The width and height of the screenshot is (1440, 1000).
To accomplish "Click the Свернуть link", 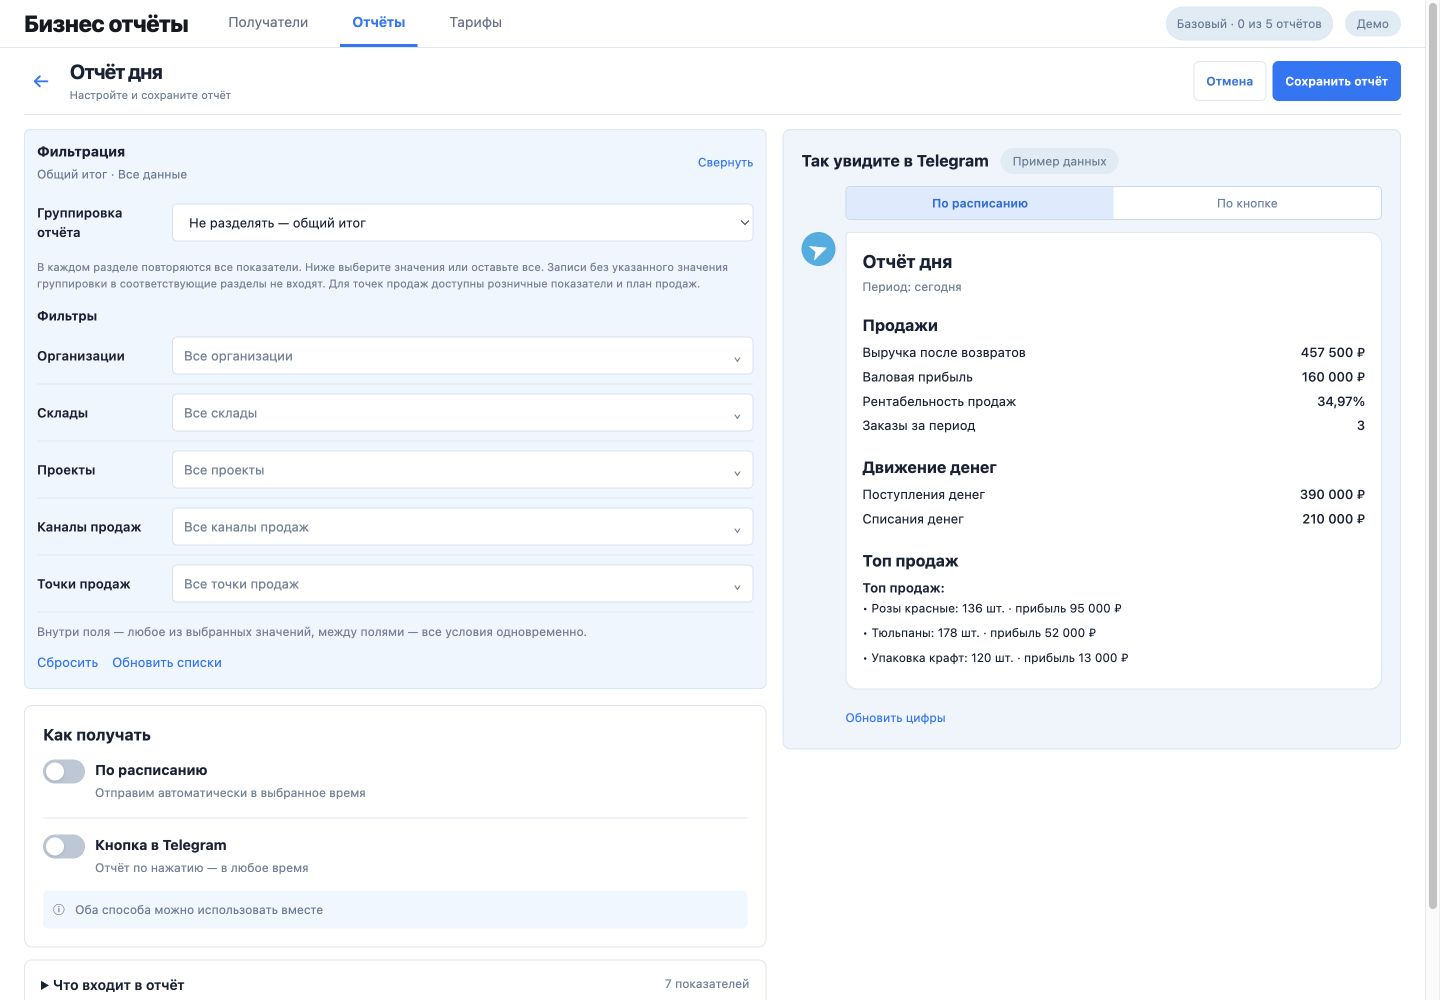I will (725, 162).
